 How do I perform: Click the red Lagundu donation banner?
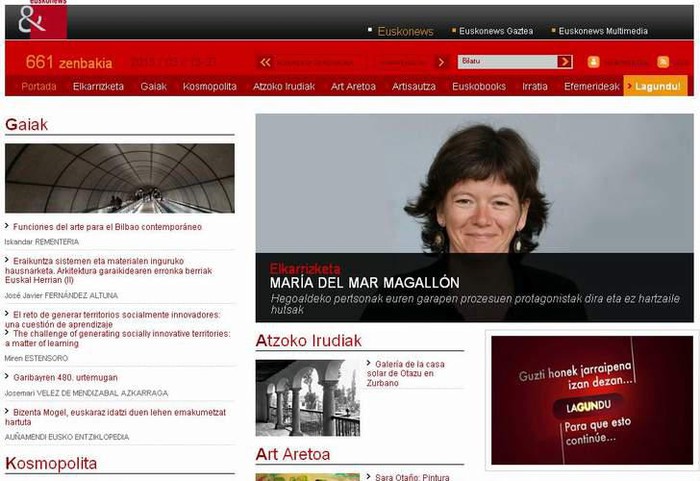coord(592,400)
